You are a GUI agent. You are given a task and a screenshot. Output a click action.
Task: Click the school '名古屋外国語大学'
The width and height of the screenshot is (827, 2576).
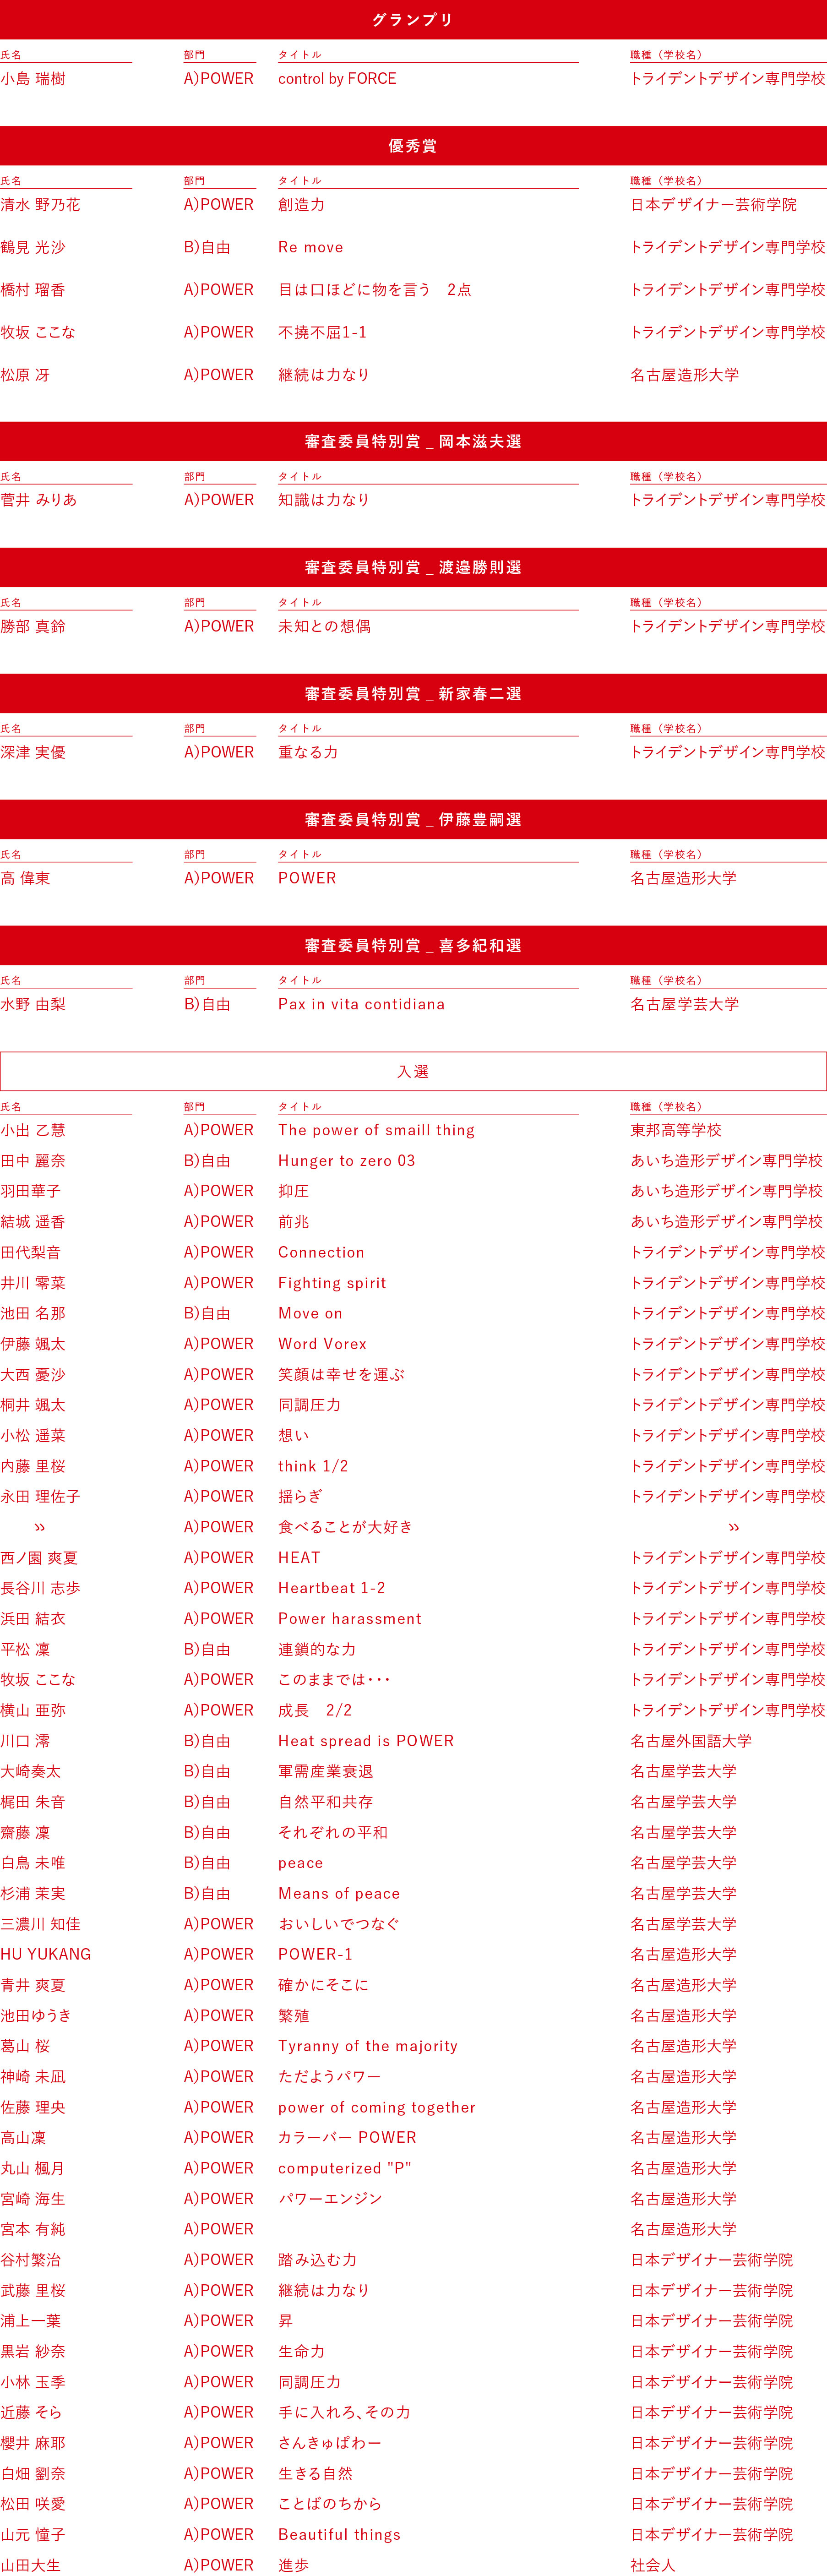(691, 1741)
